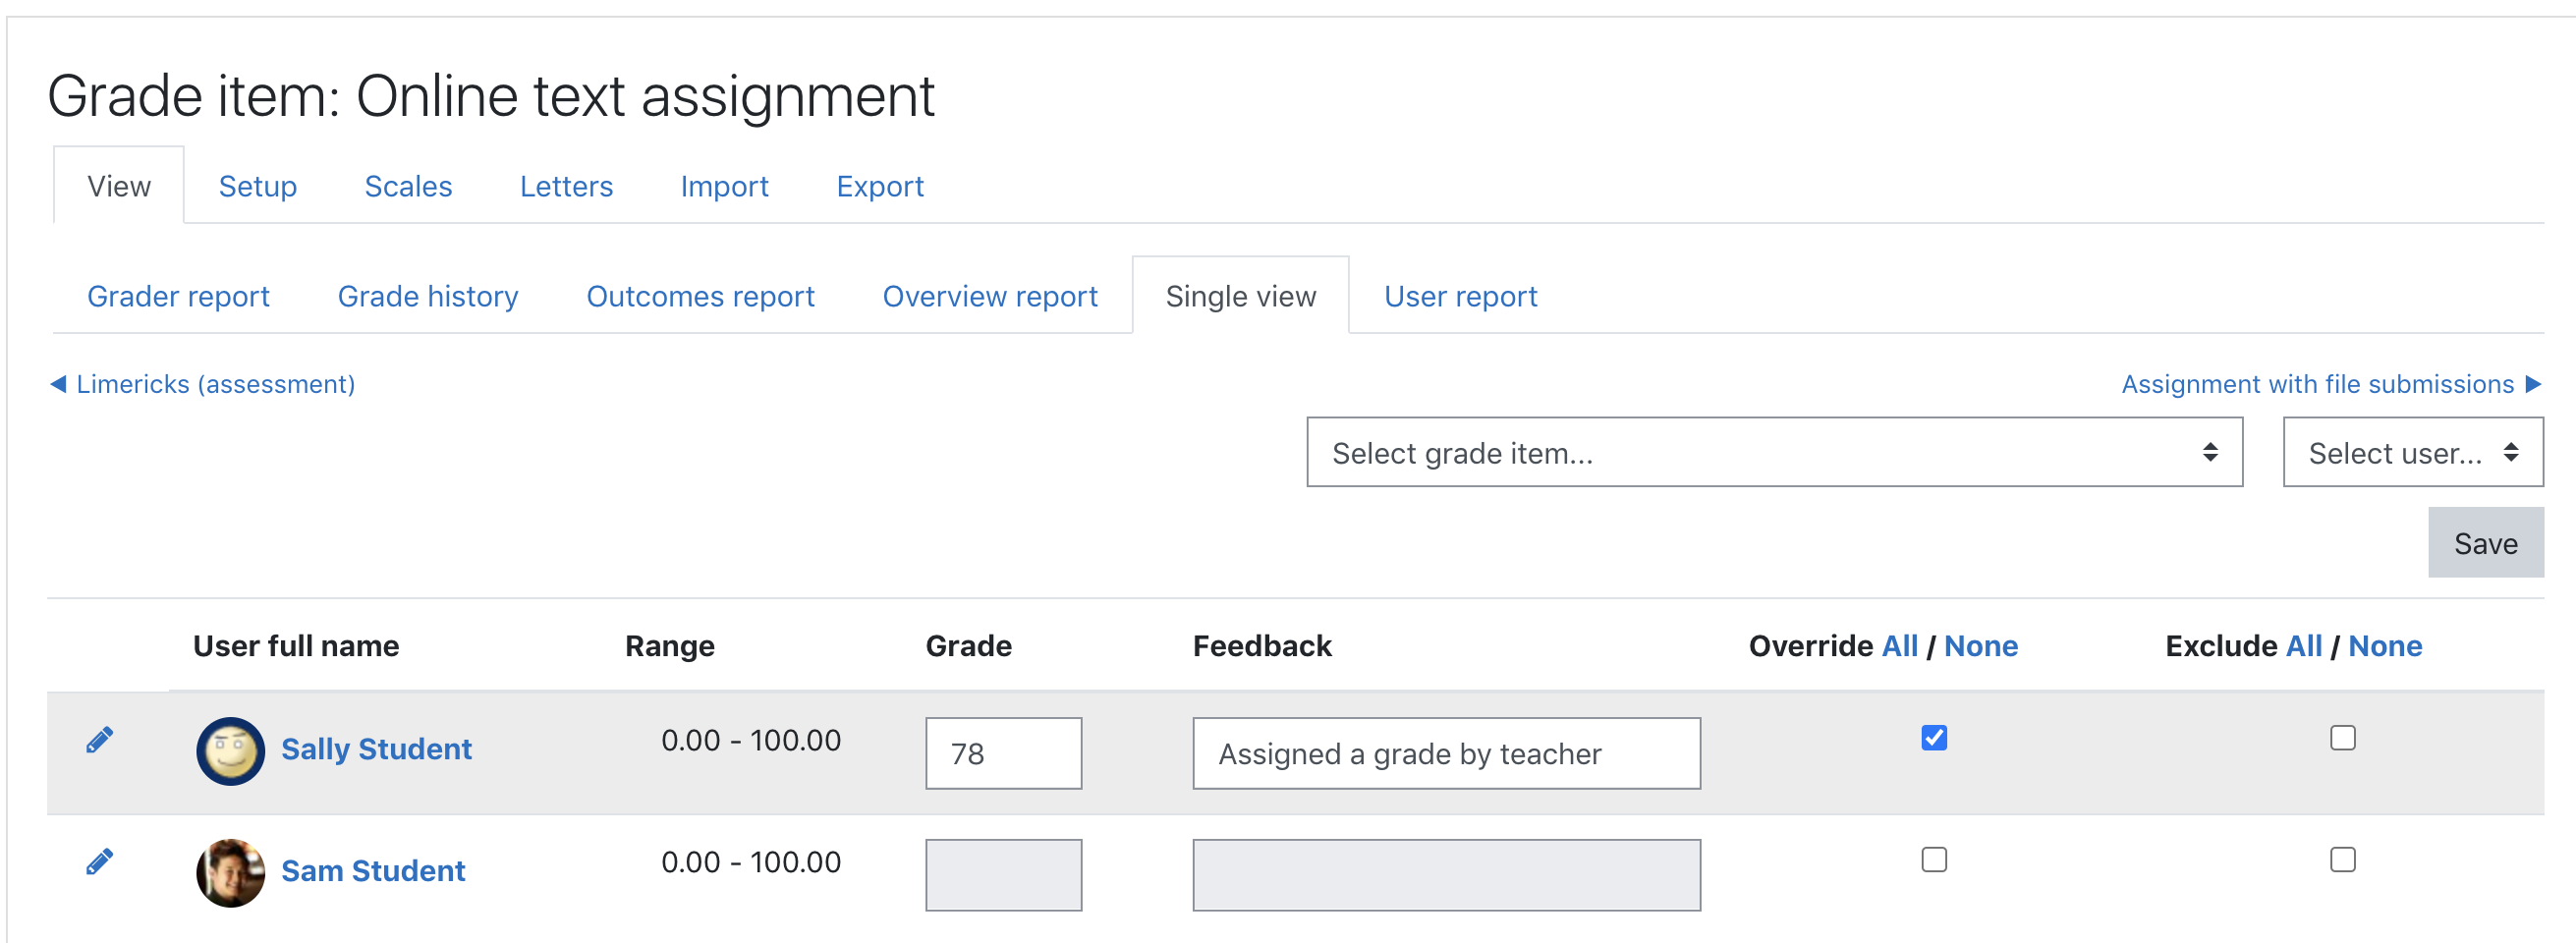Screen dimensions: 2576x943
Task: Click the Override None link
Action: point(1980,646)
